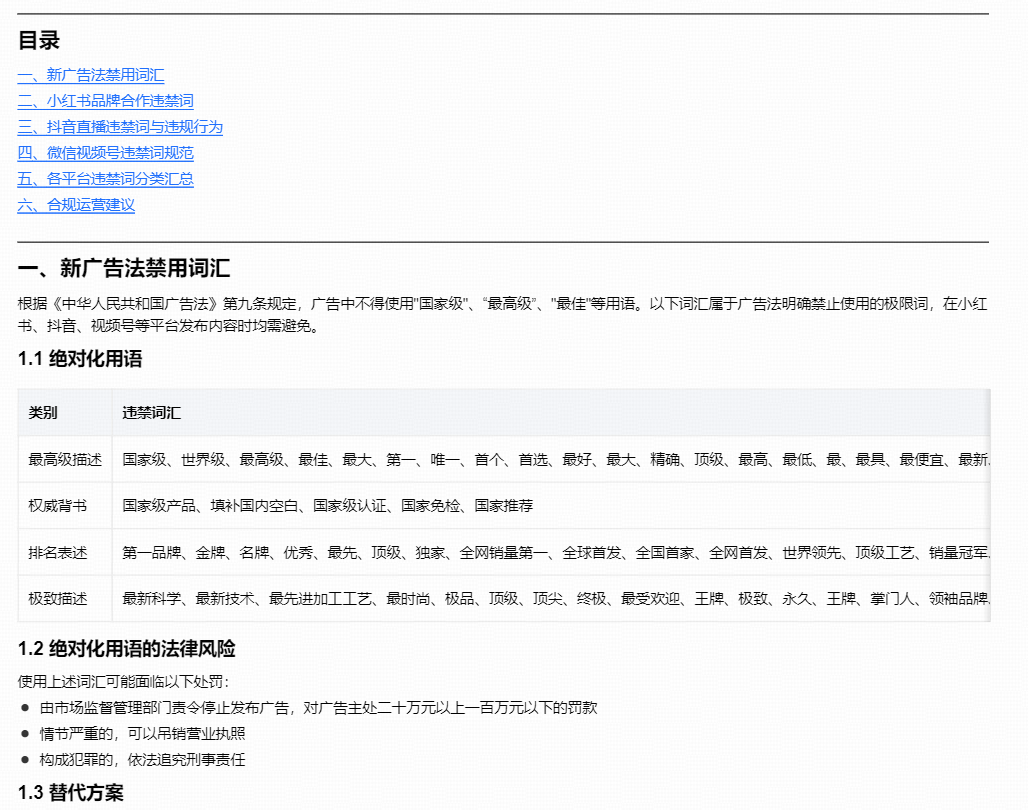Select the 极致描述 row label
The image size is (1028, 810).
click(x=58, y=598)
